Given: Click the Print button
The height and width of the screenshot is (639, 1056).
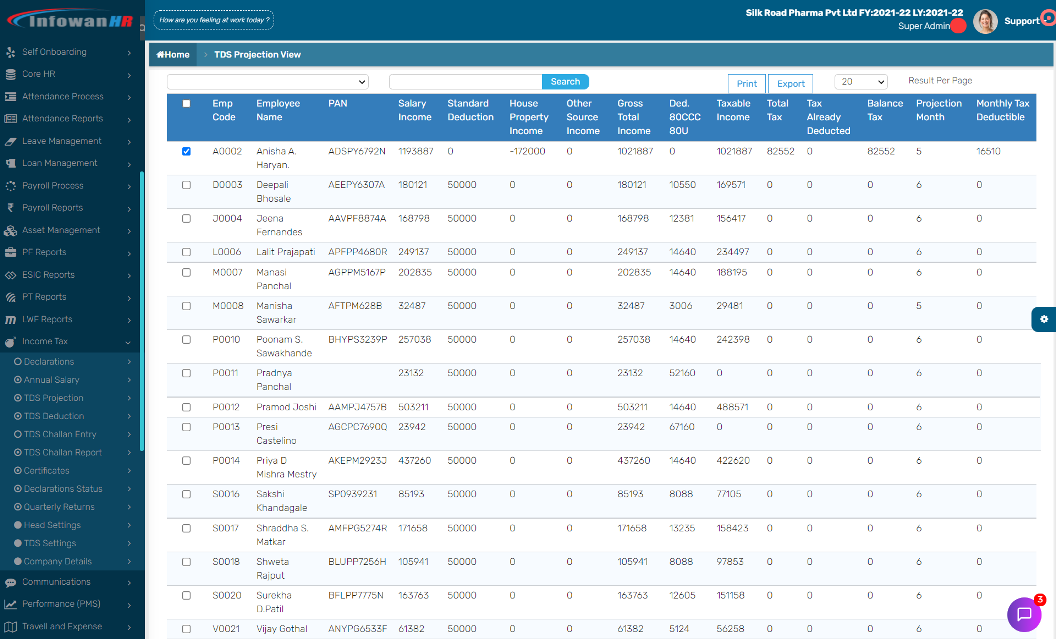Looking at the screenshot, I should 747,84.
